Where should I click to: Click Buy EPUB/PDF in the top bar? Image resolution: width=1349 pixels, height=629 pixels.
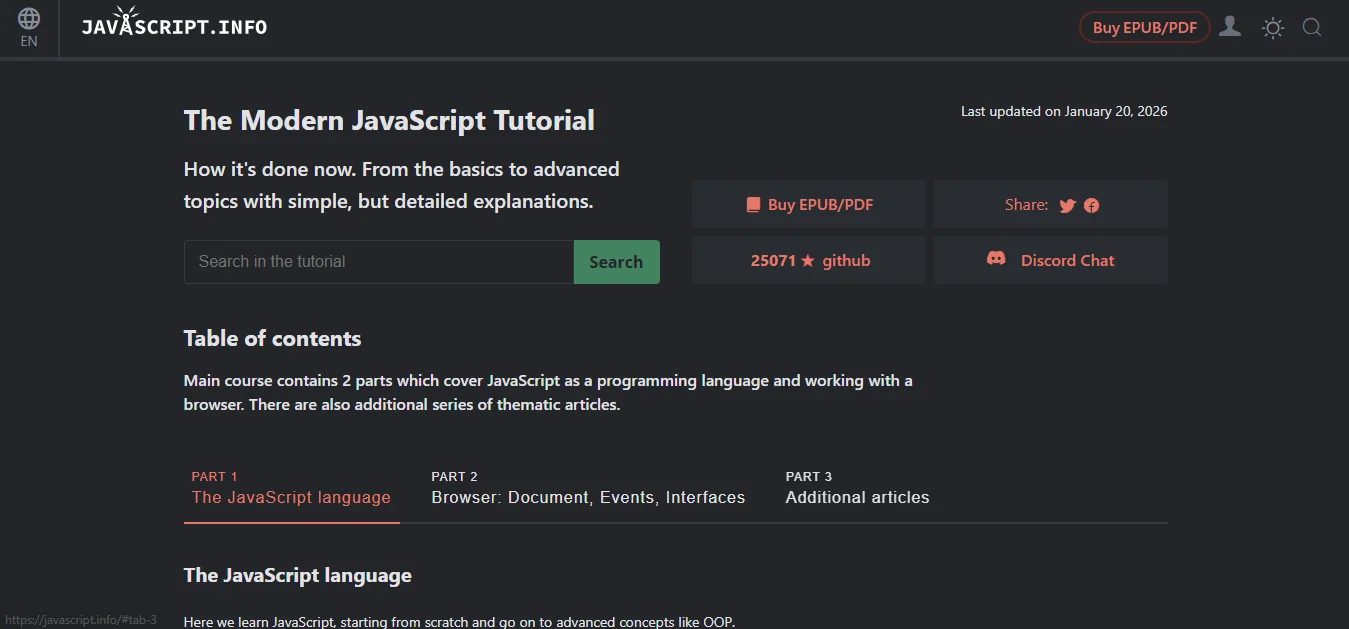(x=1144, y=27)
